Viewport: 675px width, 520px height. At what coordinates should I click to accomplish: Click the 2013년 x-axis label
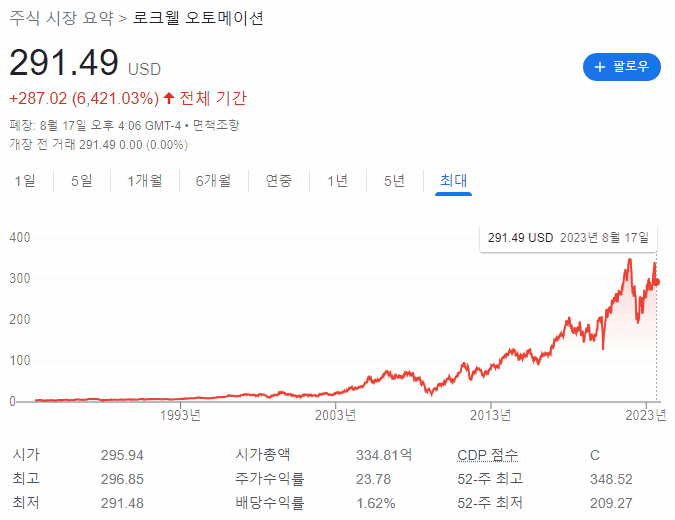[x=491, y=415]
